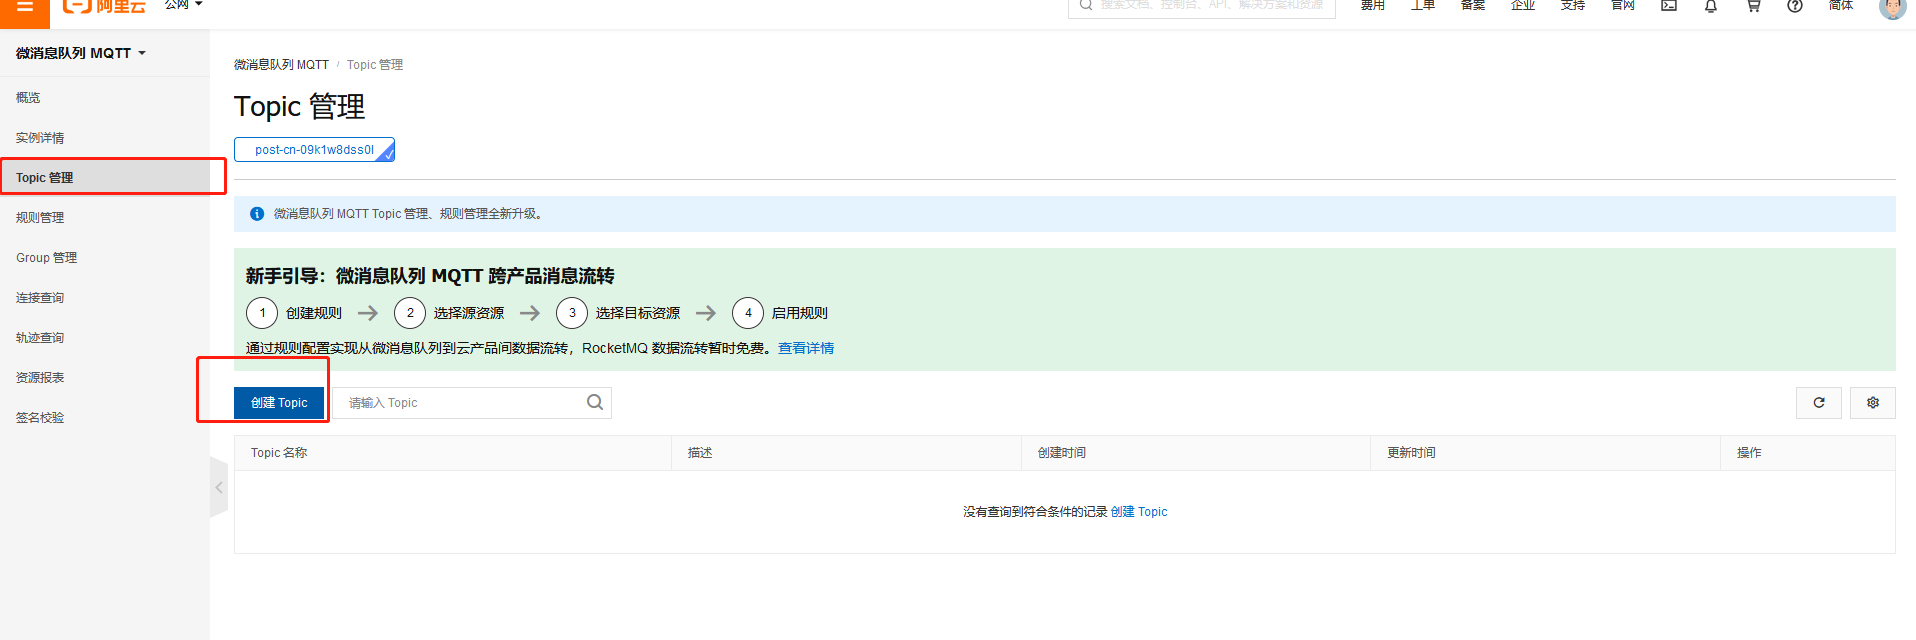Image resolution: width=1916 pixels, height=640 pixels.
Task: Open the 查看详情 link in guide
Action: [806, 348]
